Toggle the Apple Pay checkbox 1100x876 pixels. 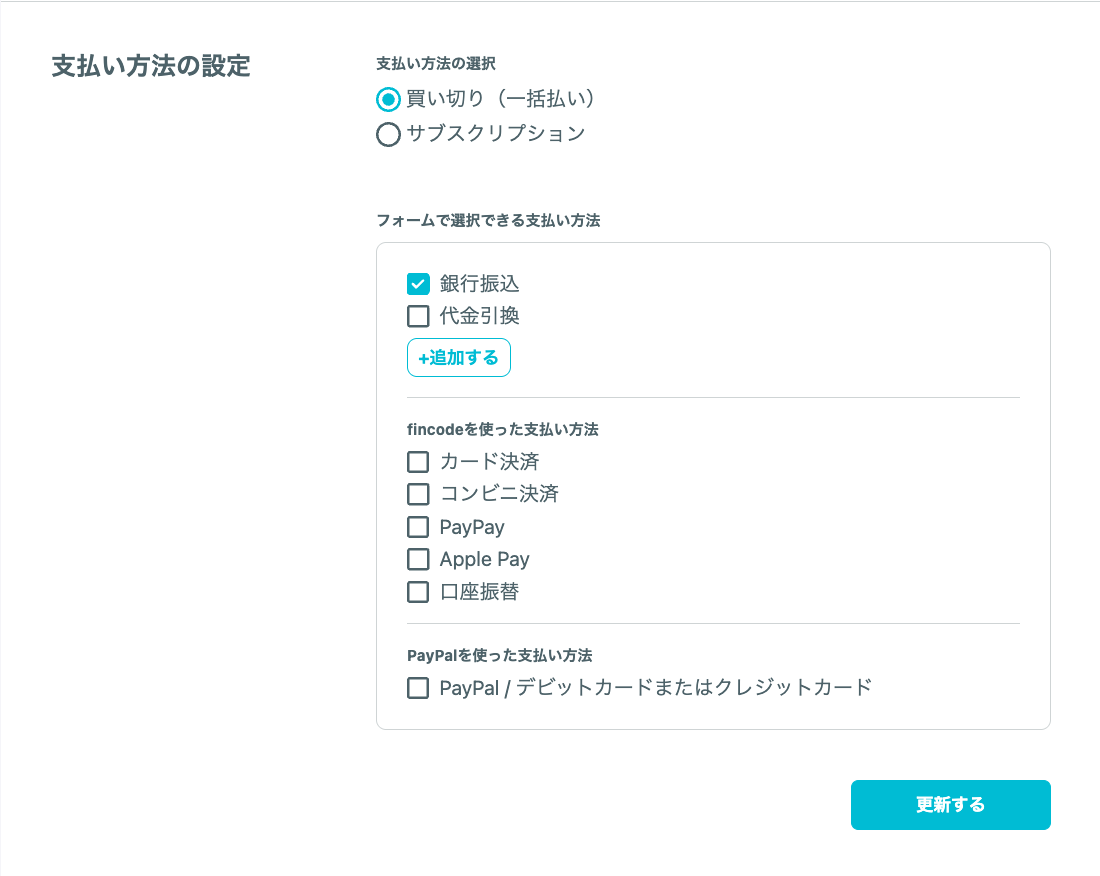pos(418,559)
